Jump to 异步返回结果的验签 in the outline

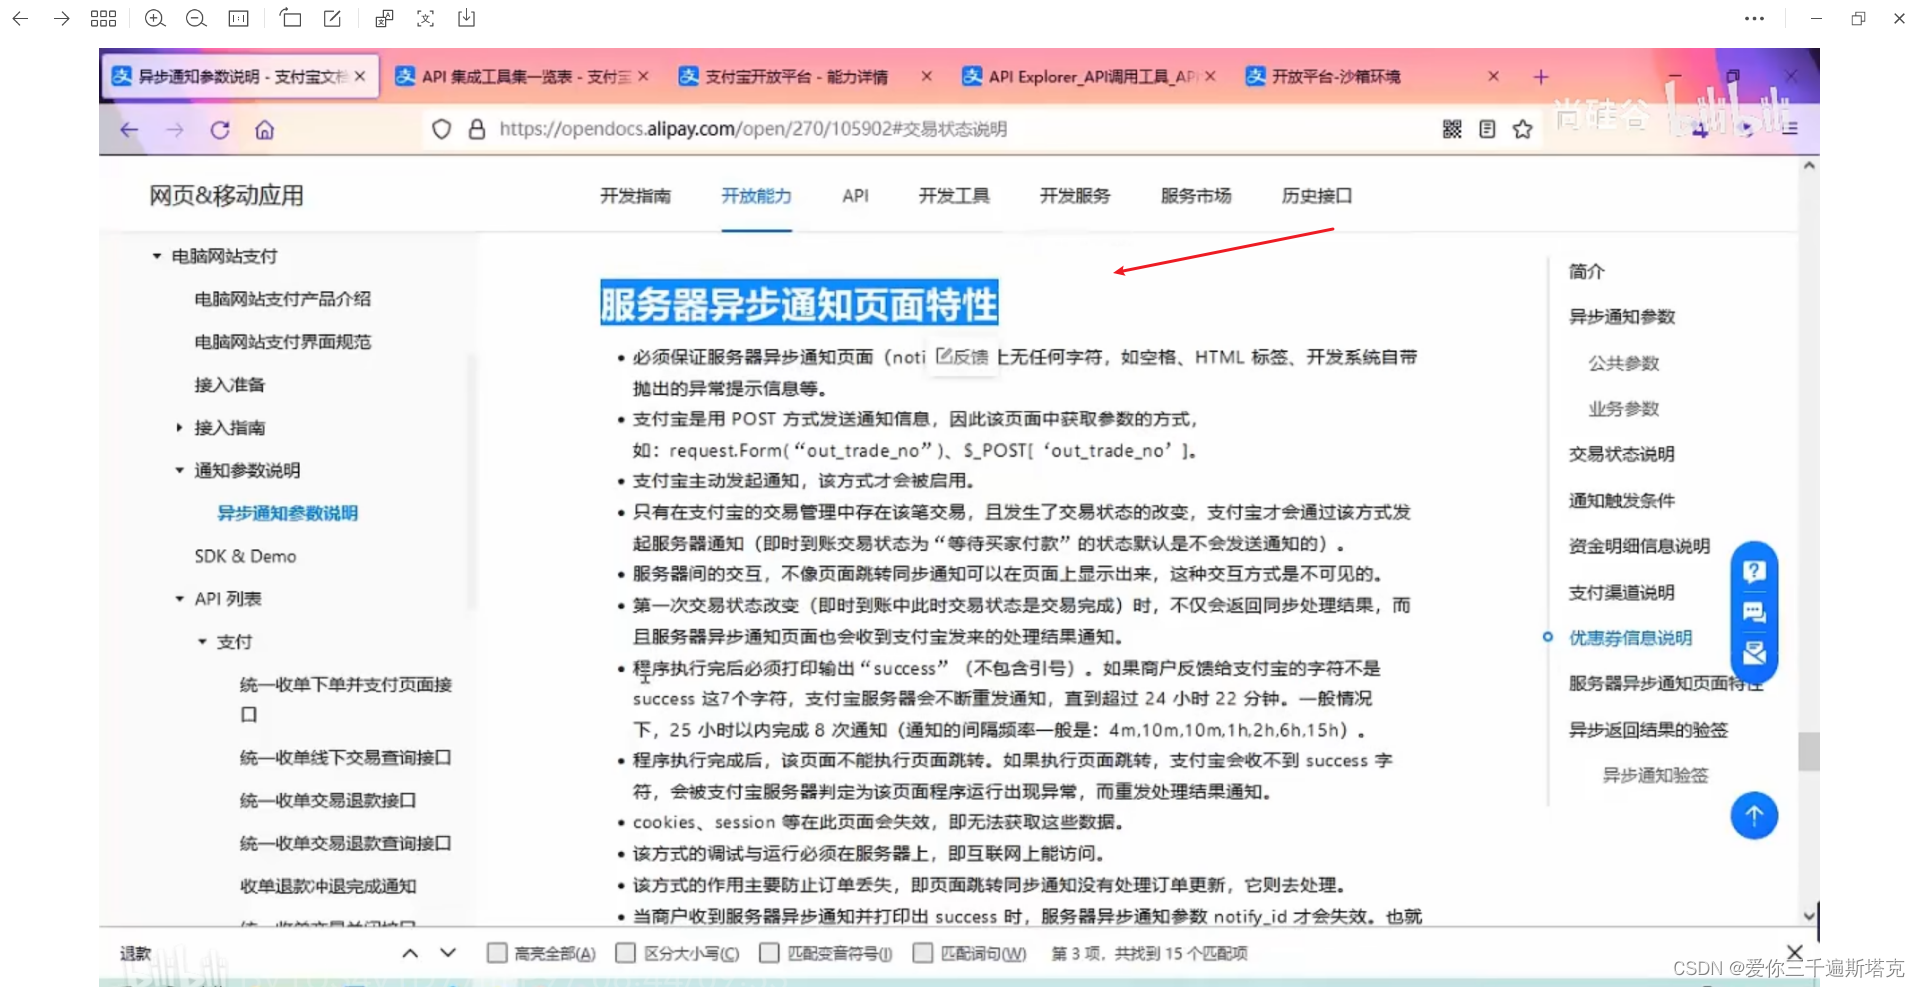tap(1648, 730)
